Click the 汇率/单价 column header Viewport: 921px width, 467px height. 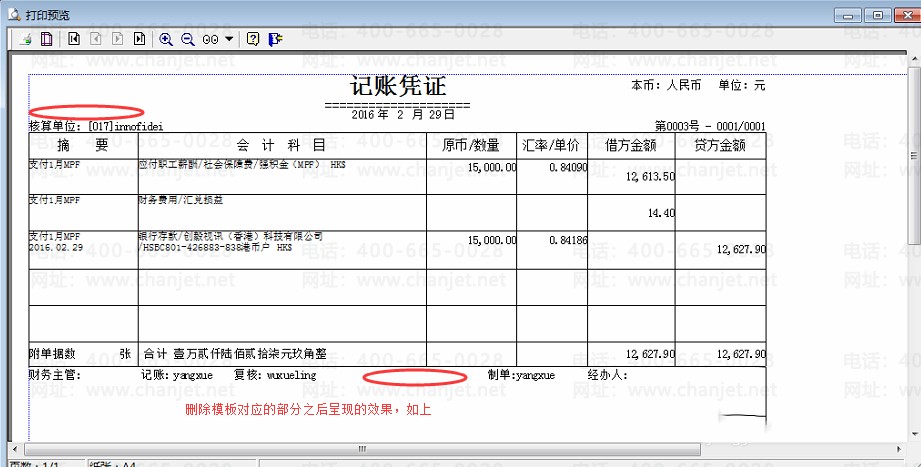pos(551,145)
